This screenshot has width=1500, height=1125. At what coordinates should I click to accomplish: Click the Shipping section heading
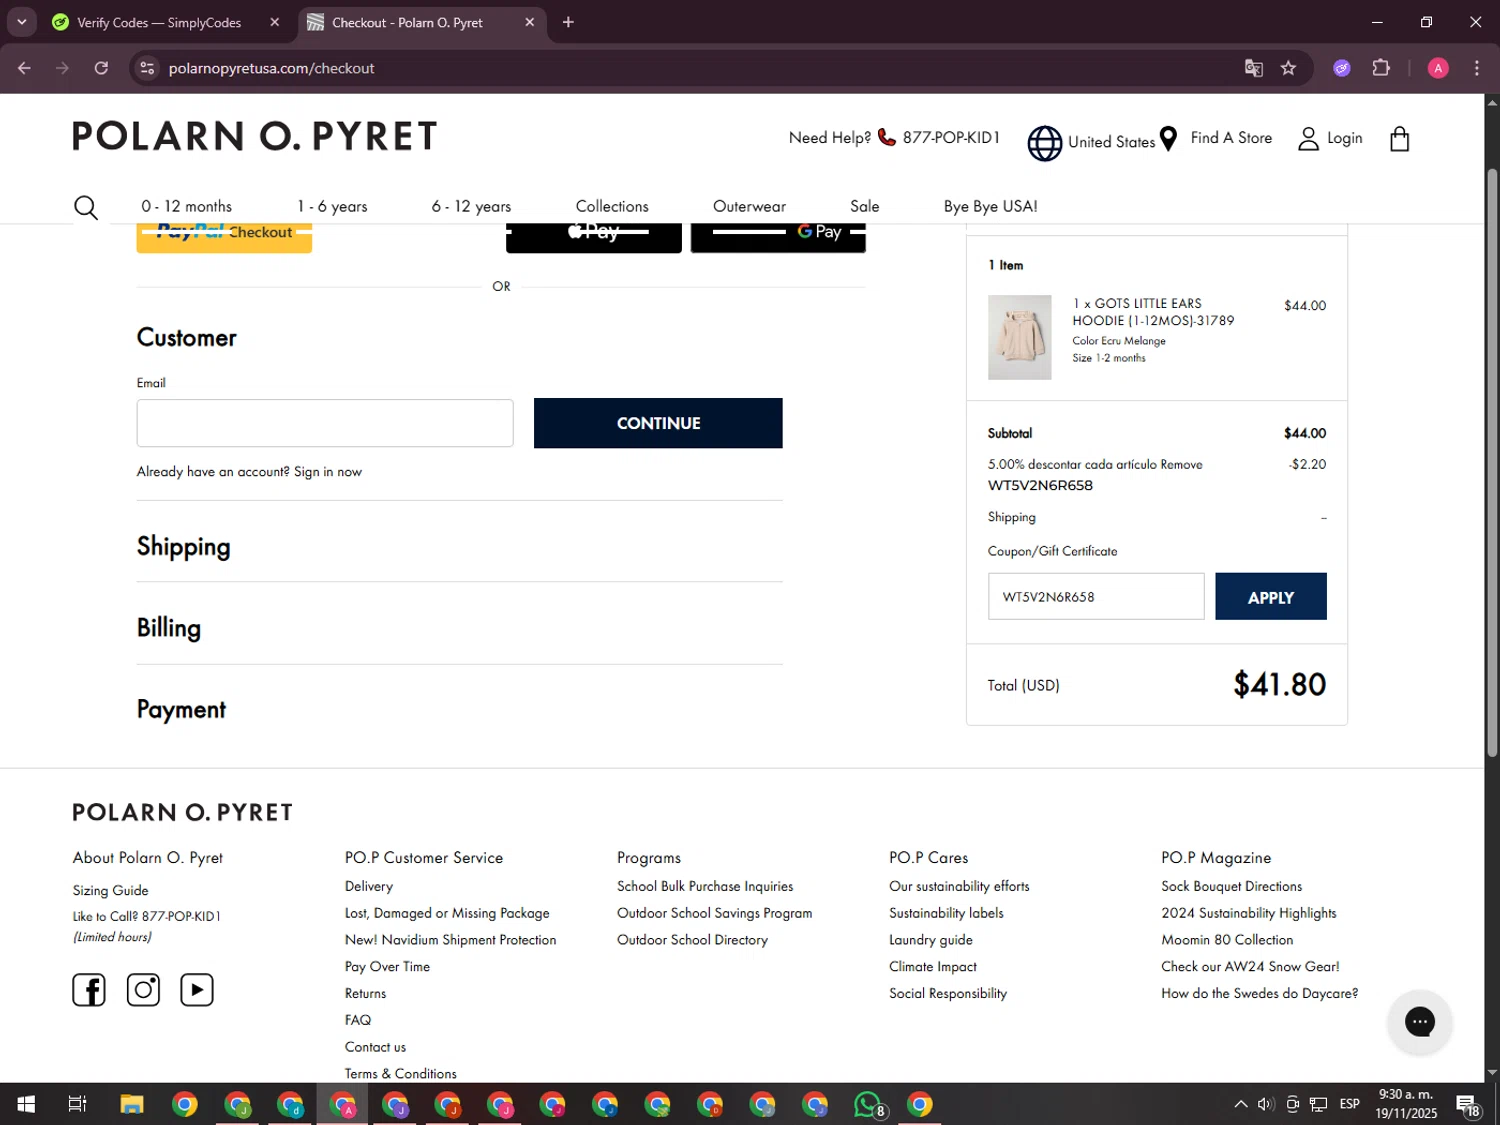(183, 547)
